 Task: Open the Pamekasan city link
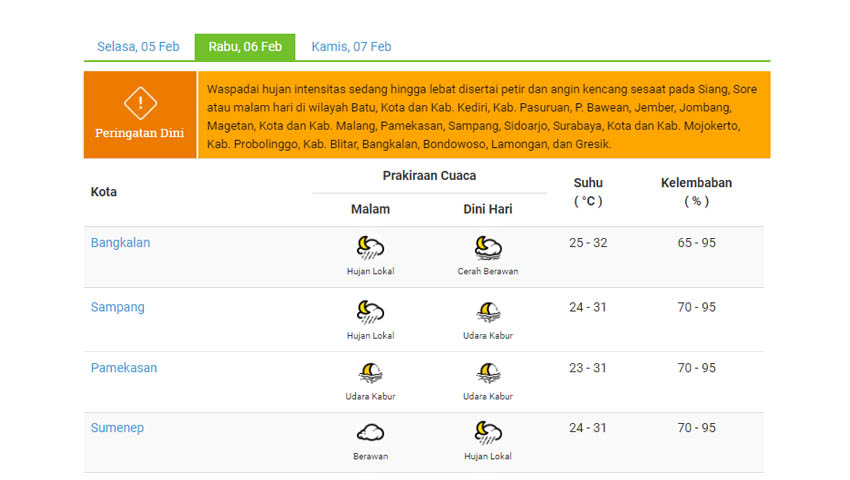(124, 368)
